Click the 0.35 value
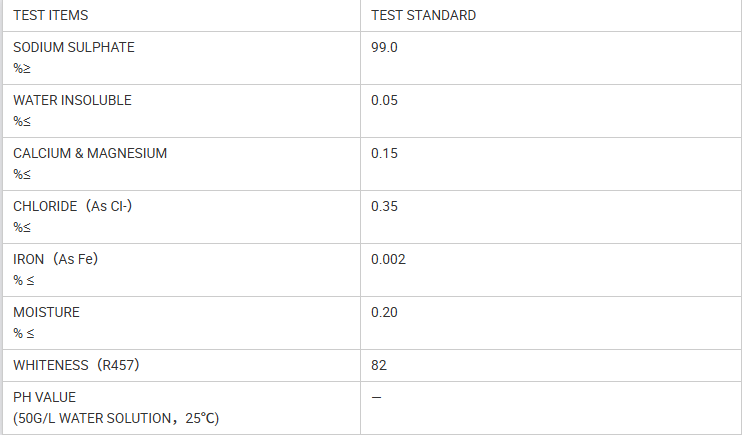 click(x=384, y=207)
